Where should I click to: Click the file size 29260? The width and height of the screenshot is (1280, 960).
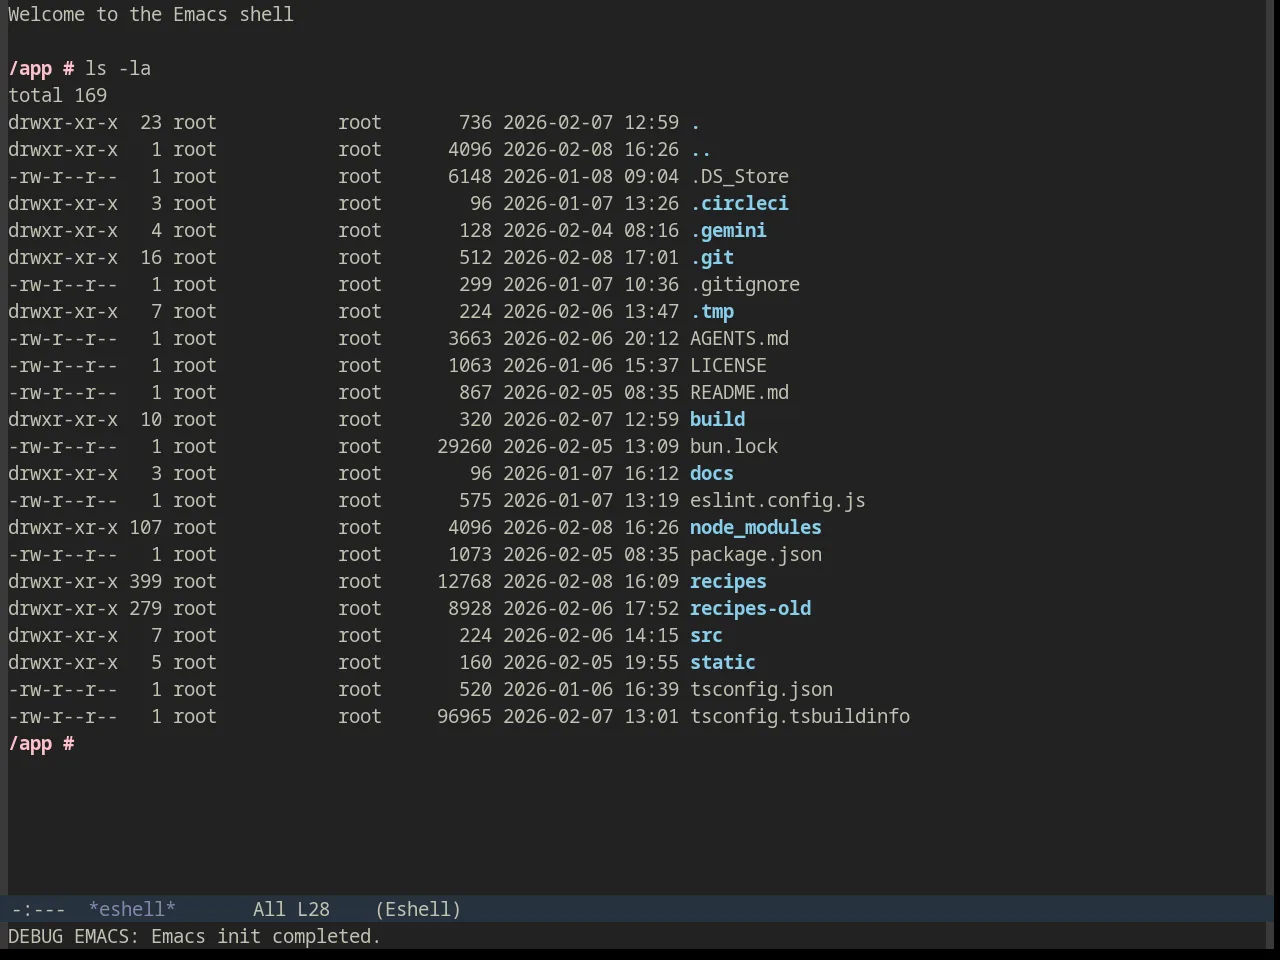464,446
